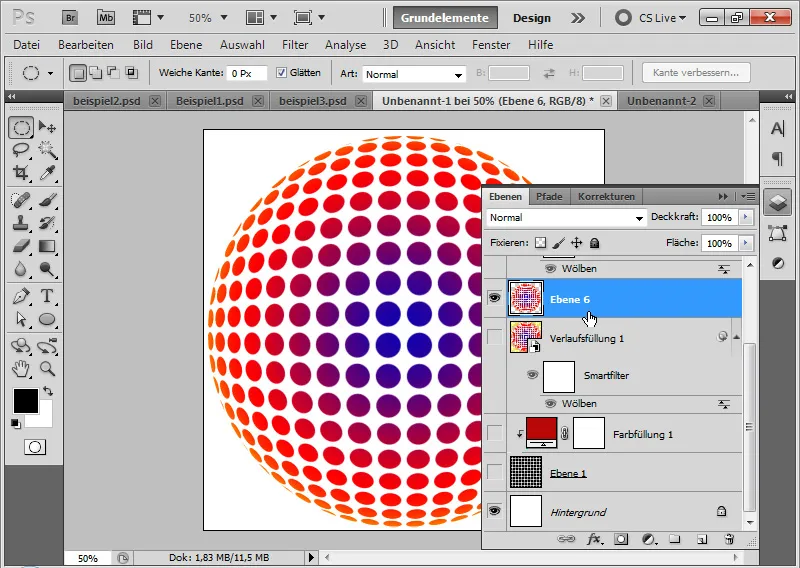Toggle lock all for layer
This screenshot has width=800, height=568.
(x=594, y=243)
